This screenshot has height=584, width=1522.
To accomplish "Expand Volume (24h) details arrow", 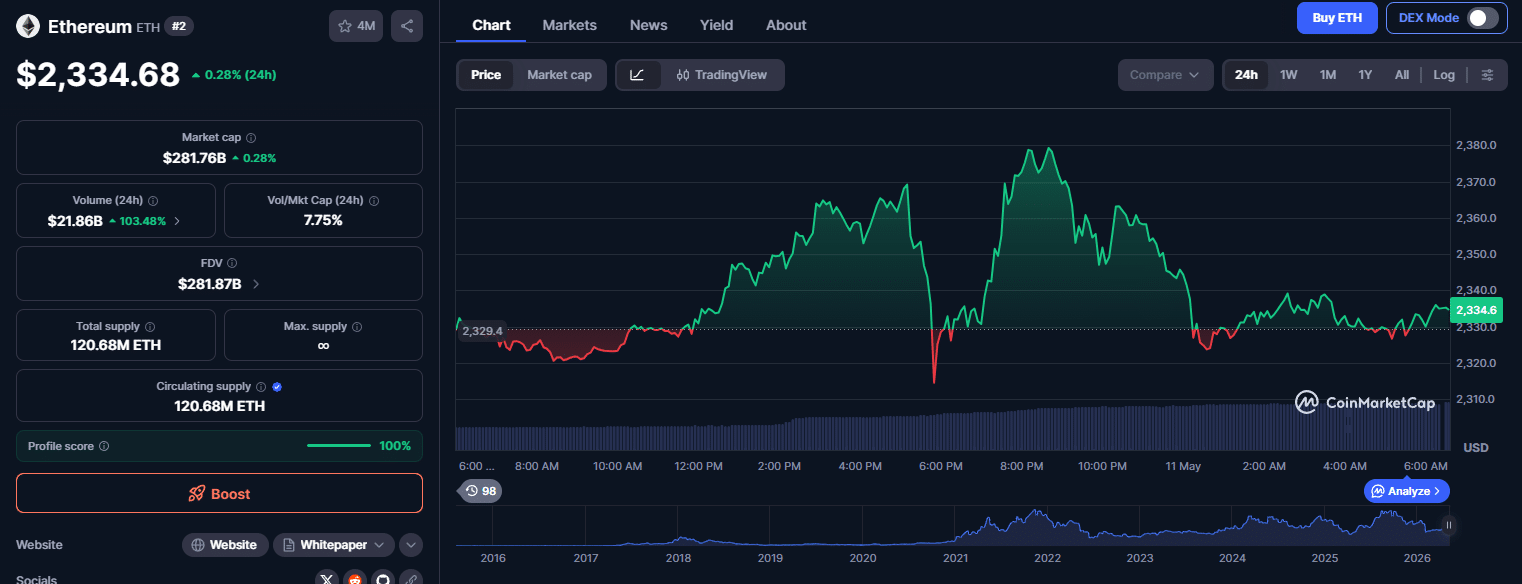I will pyautogui.click(x=177, y=220).
